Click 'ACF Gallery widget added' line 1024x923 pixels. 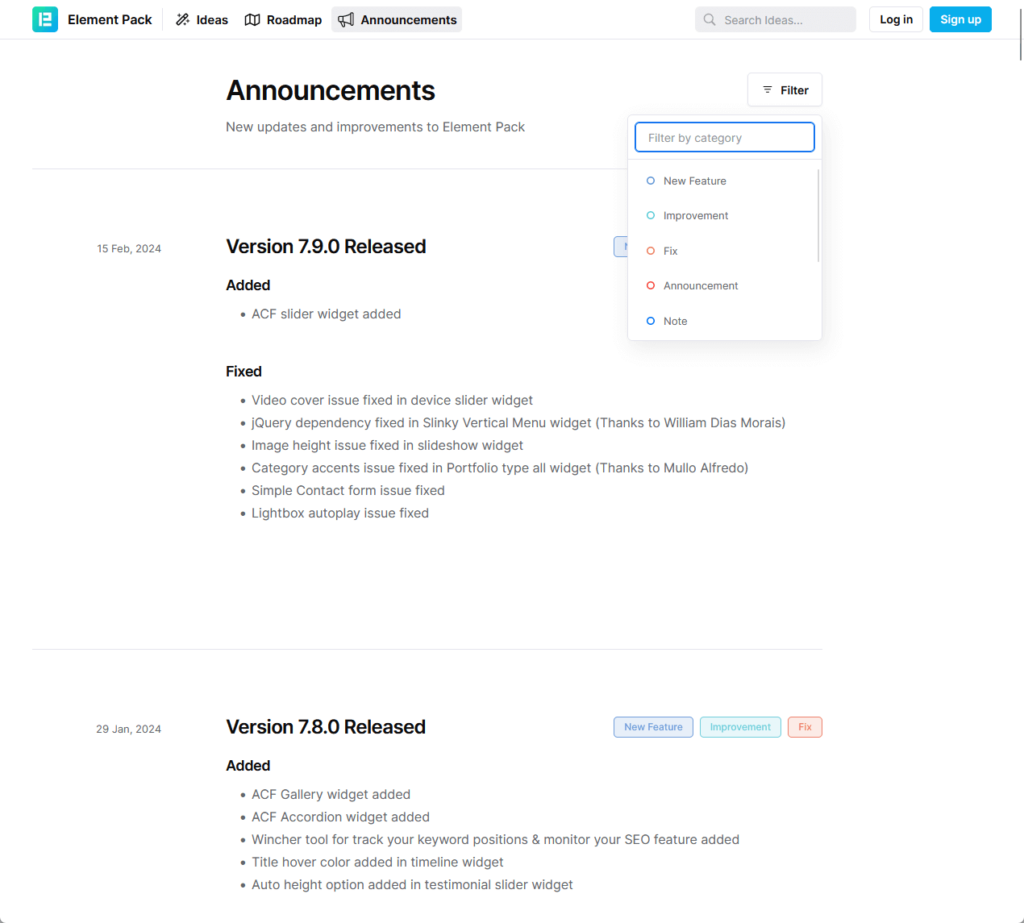click(331, 794)
